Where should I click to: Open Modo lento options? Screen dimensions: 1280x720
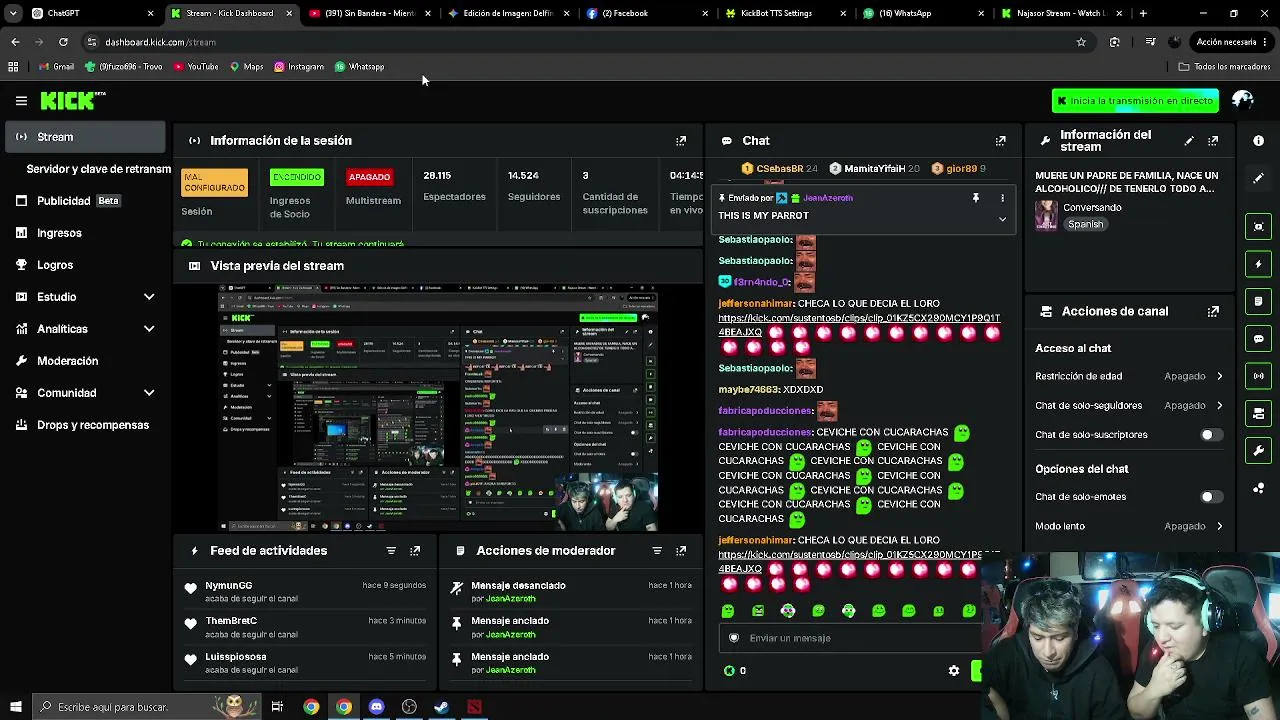[1130, 526]
